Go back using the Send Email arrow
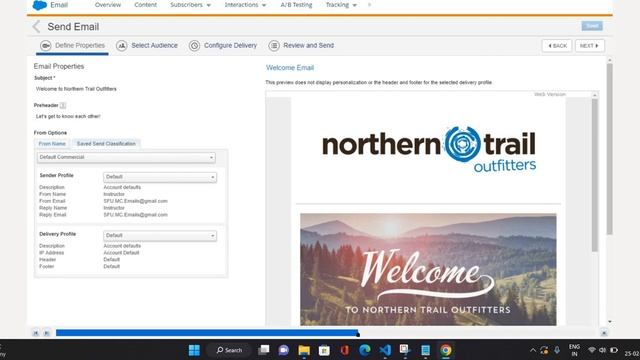640x360 pixels. click(36, 27)
